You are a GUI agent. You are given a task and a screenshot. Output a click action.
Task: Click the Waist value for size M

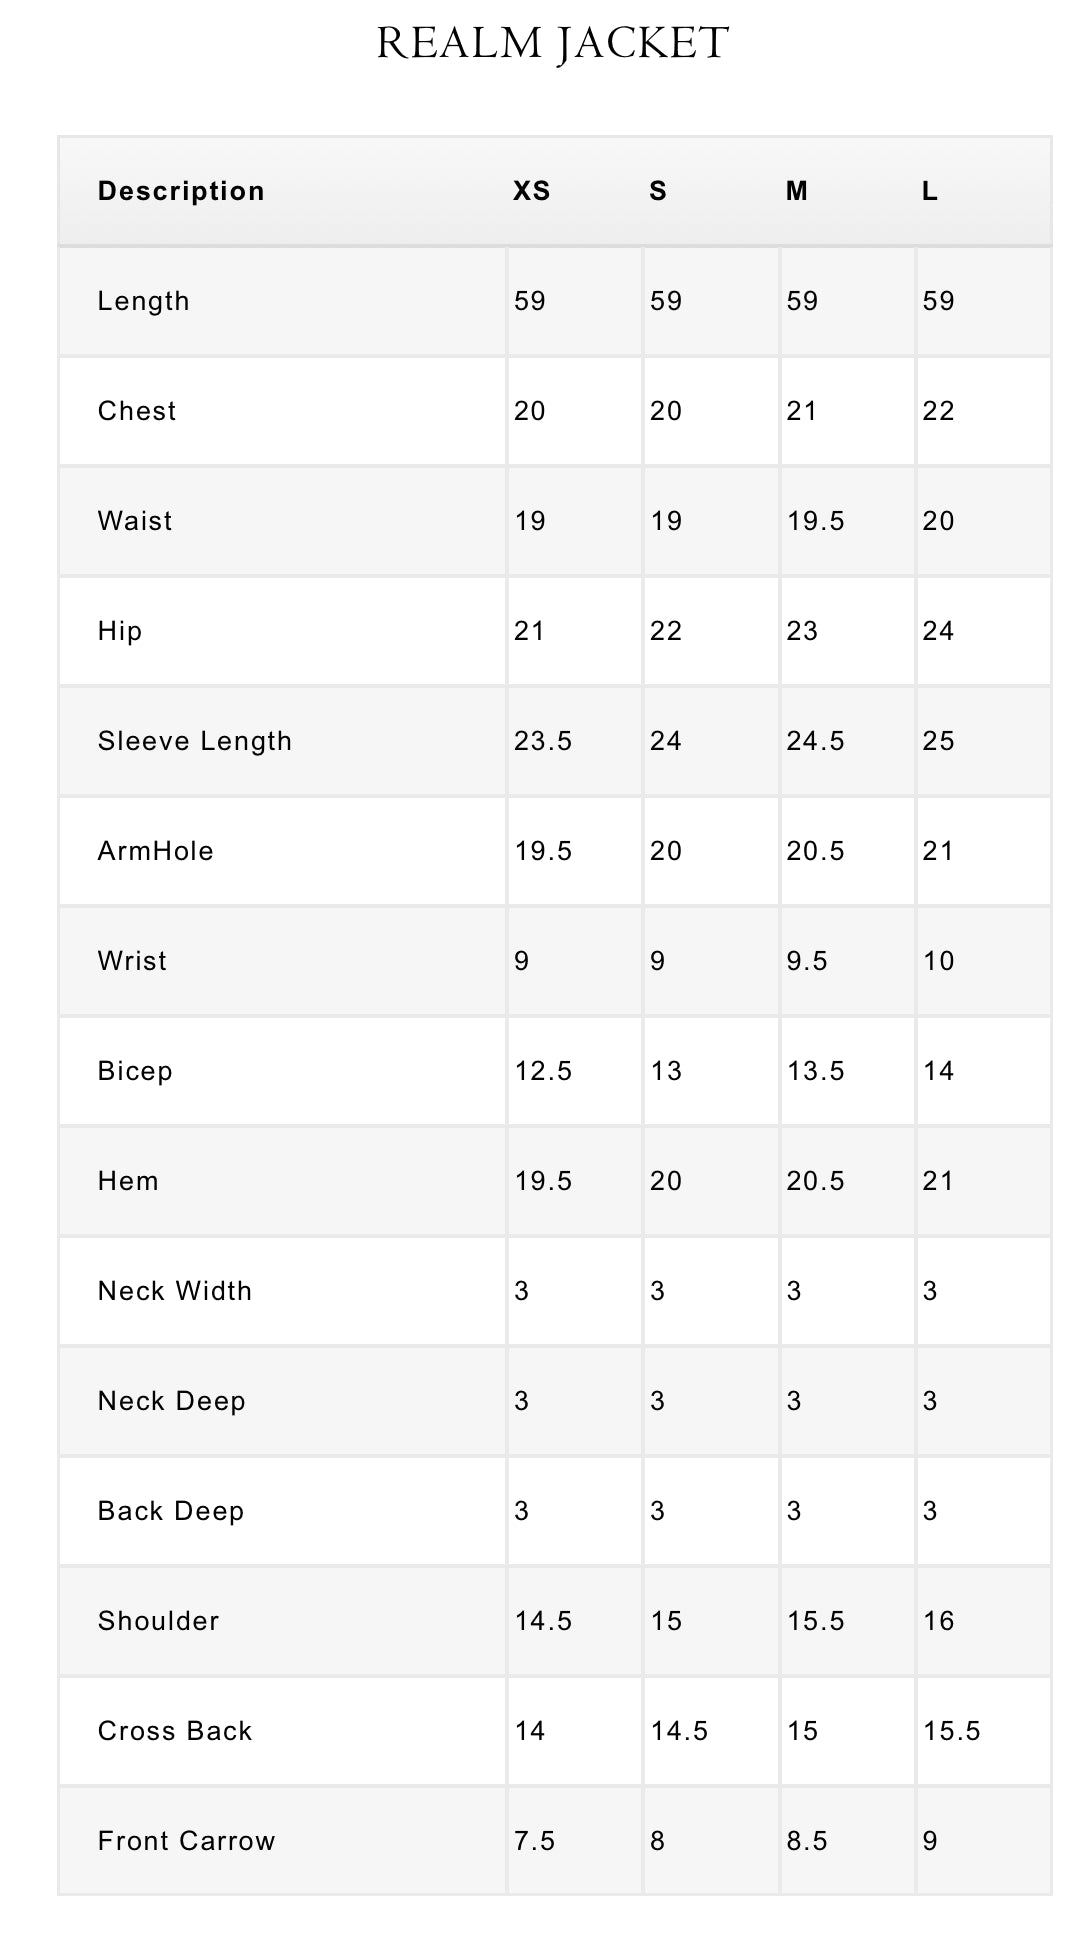tap(816, 521)
